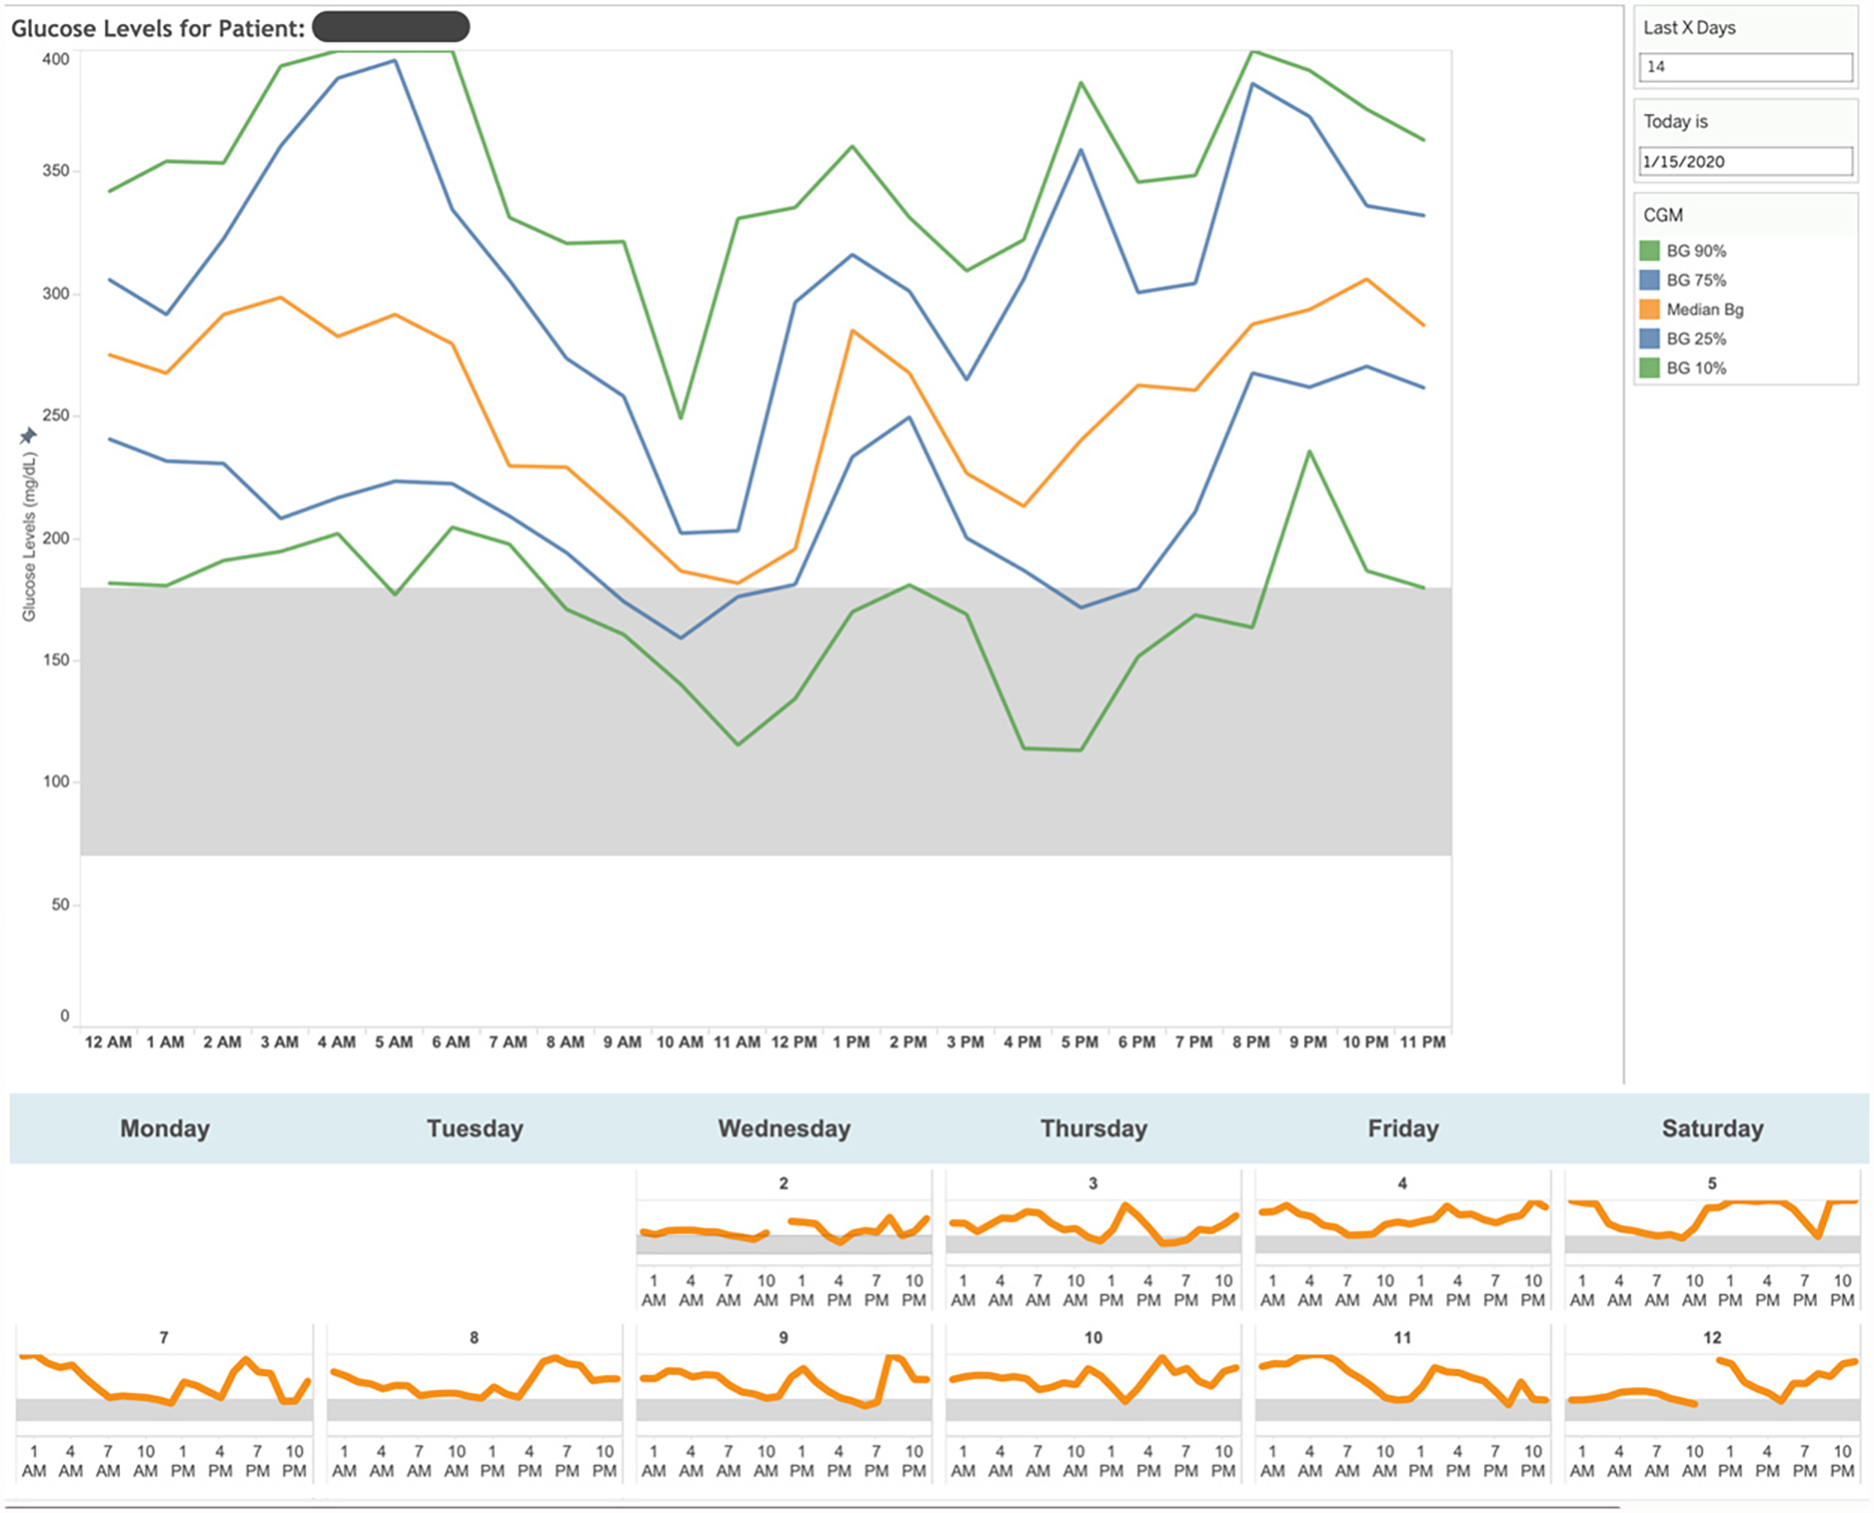Click the 10 AM x-axis label
This screenshot has height=1513, width=1874.
pyautogui.click(x=680, y=1042)
